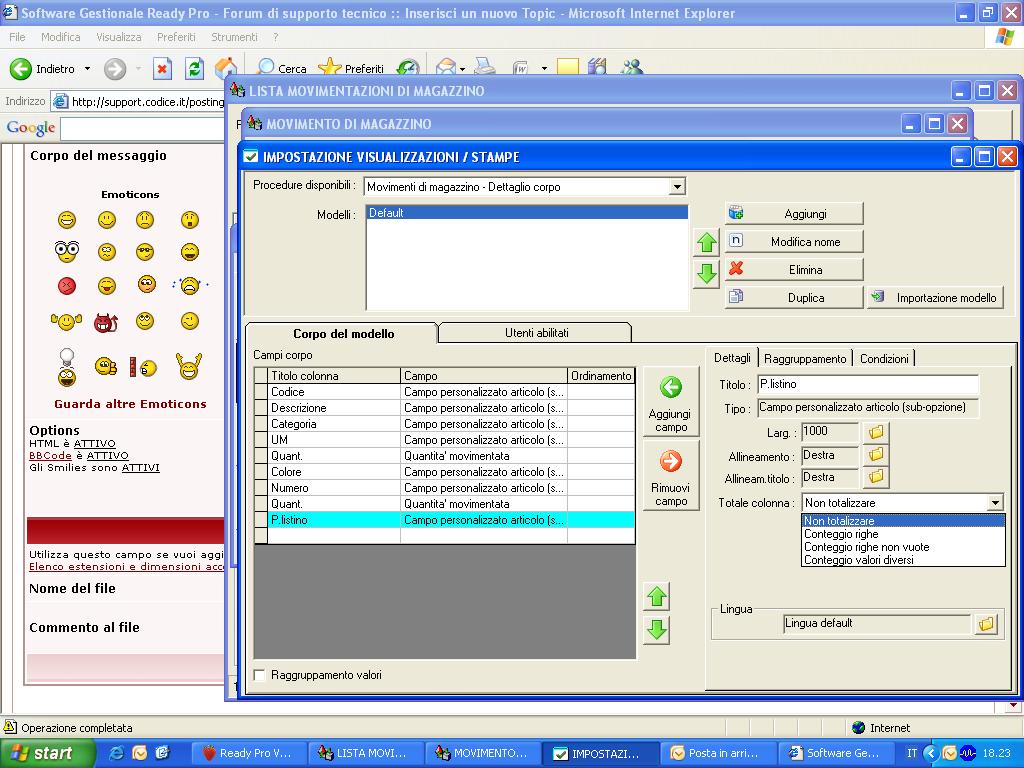Move model down with green arrow beside Modelli list
The image size is (1024, 768).
coord(706,274)
